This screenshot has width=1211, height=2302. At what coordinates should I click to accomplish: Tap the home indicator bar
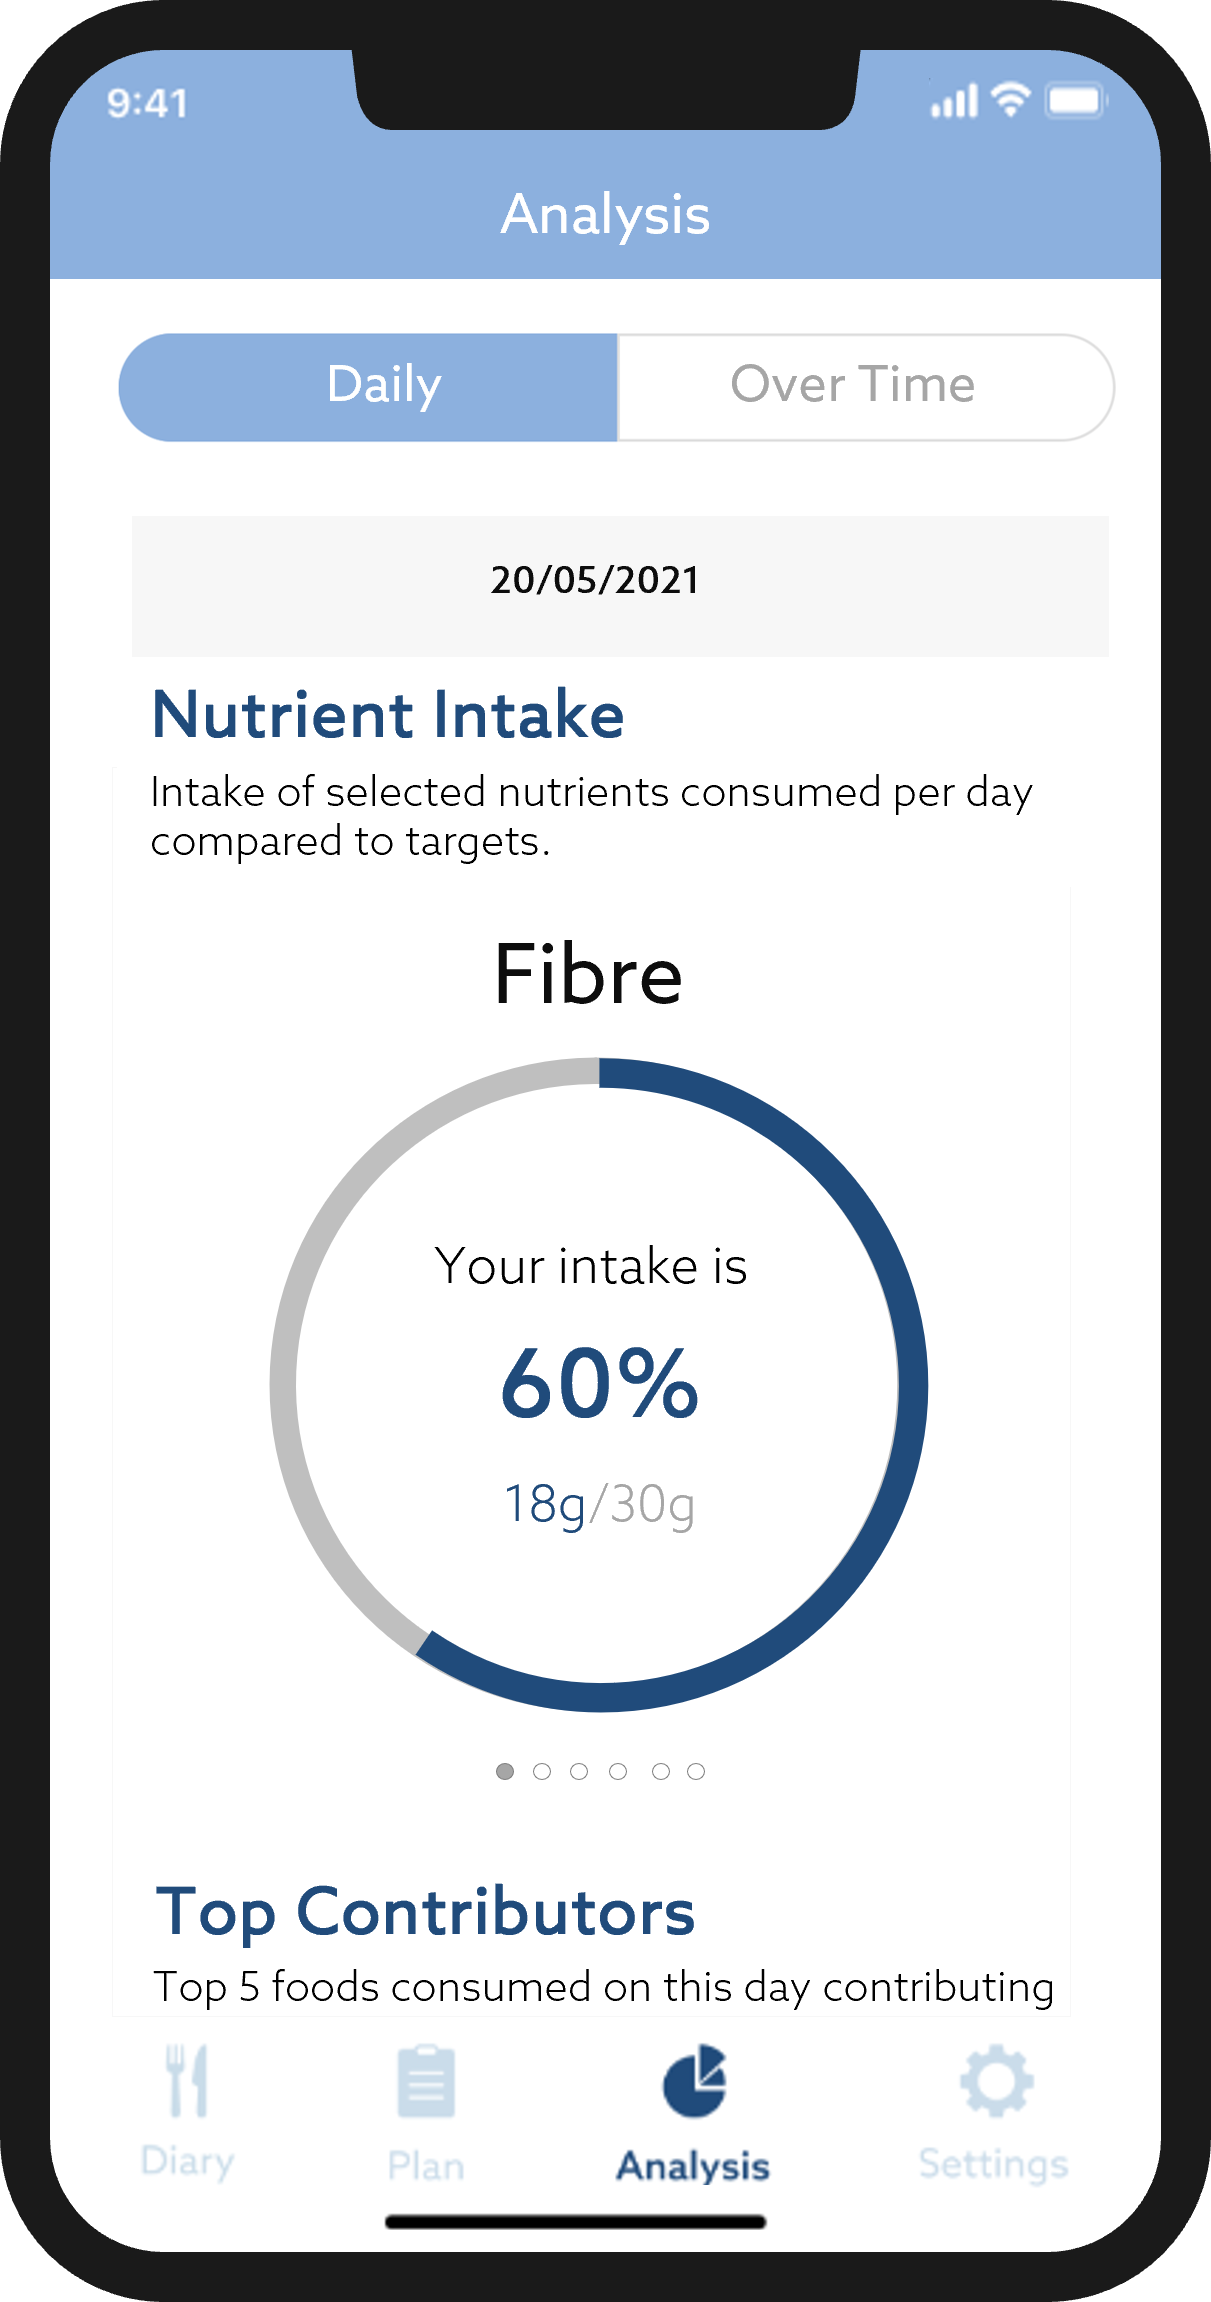tap(576, 2222)
